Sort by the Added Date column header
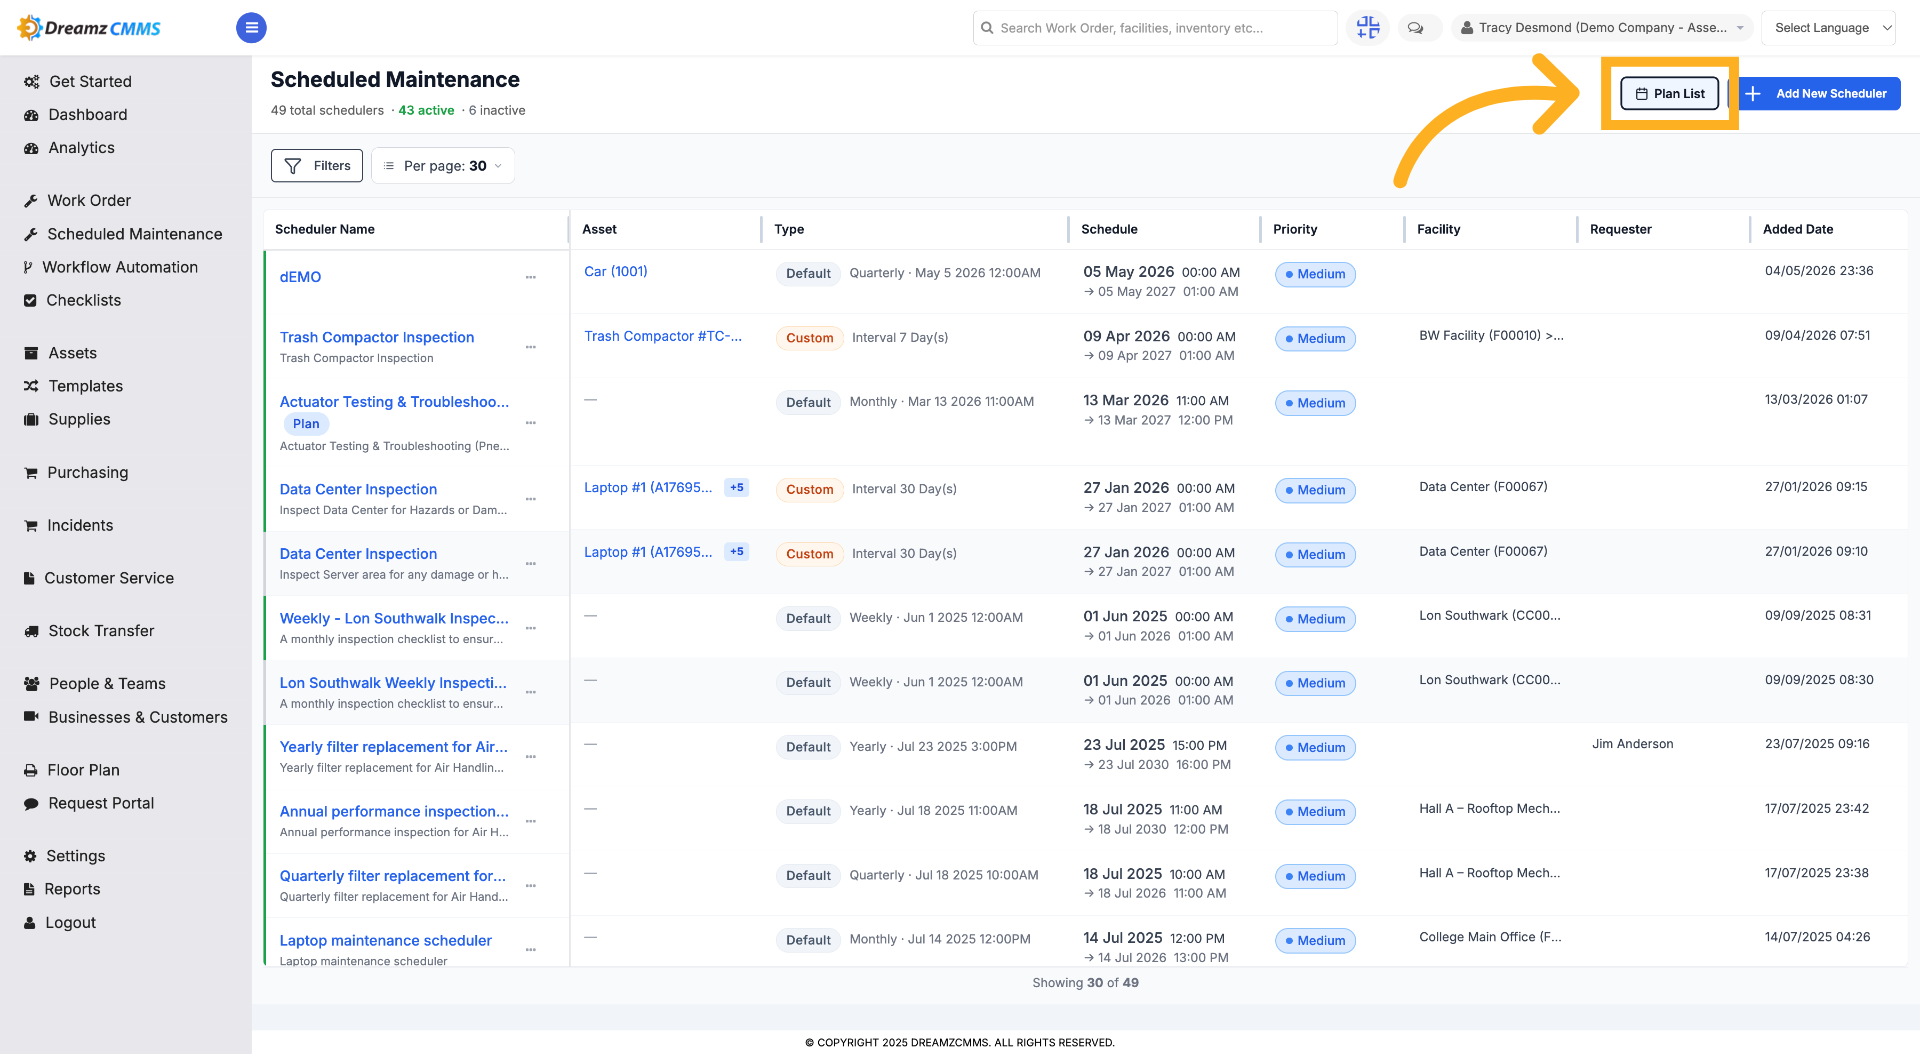 click(1798, 229)
